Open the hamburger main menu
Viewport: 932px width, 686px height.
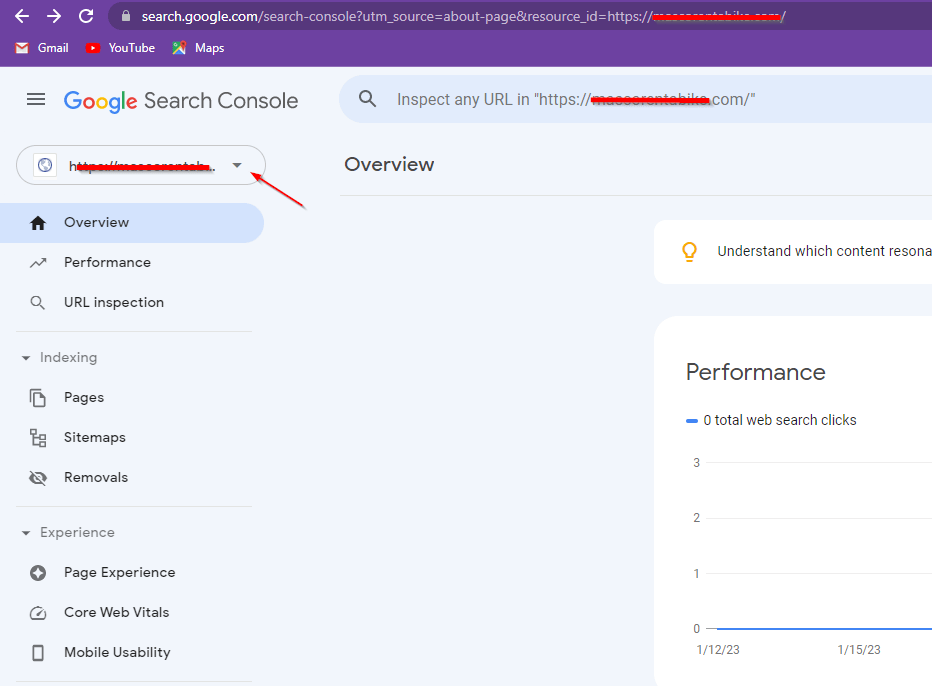[x=36, y=100]
